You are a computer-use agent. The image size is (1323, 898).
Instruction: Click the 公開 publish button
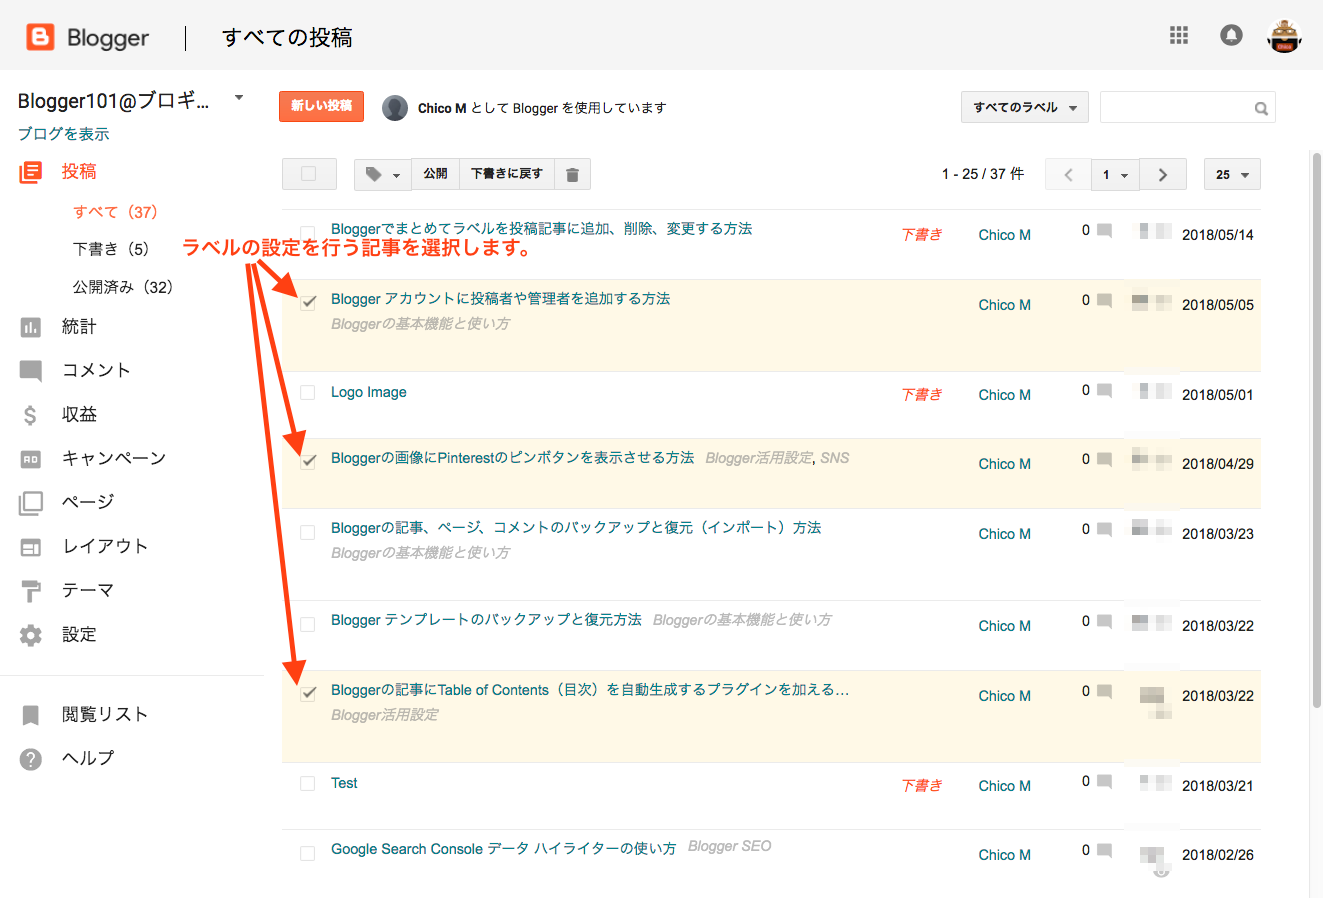[435, 174]
